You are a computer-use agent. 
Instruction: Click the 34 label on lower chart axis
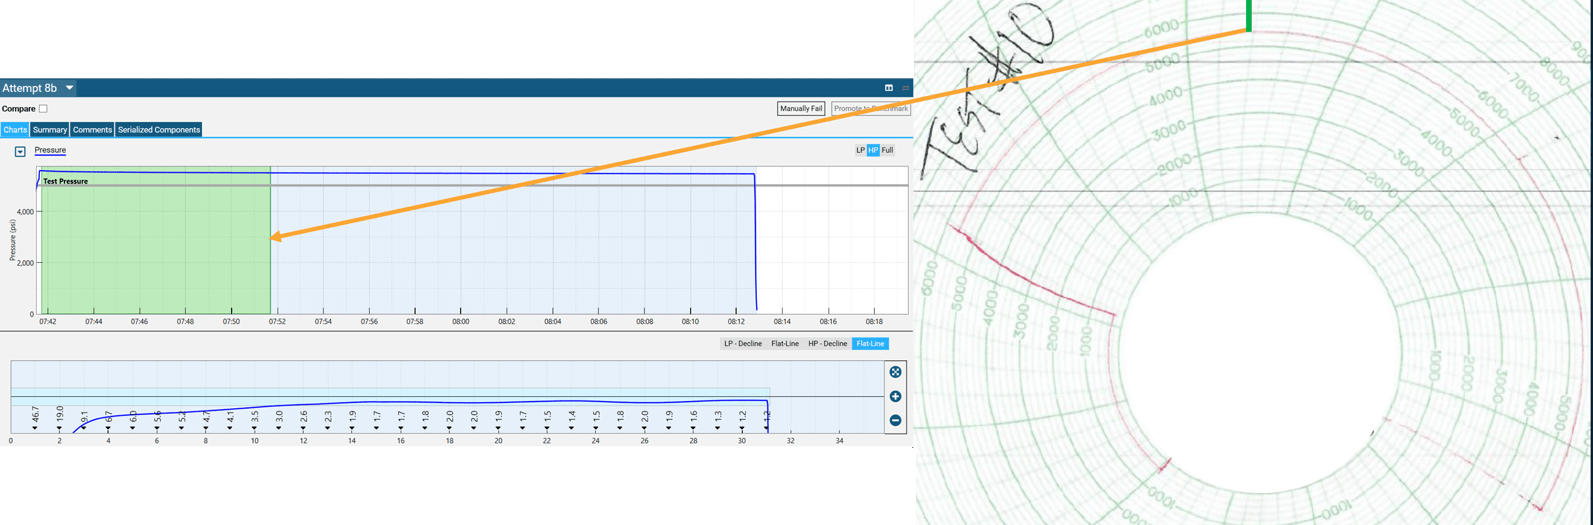[x=839, y=440]
